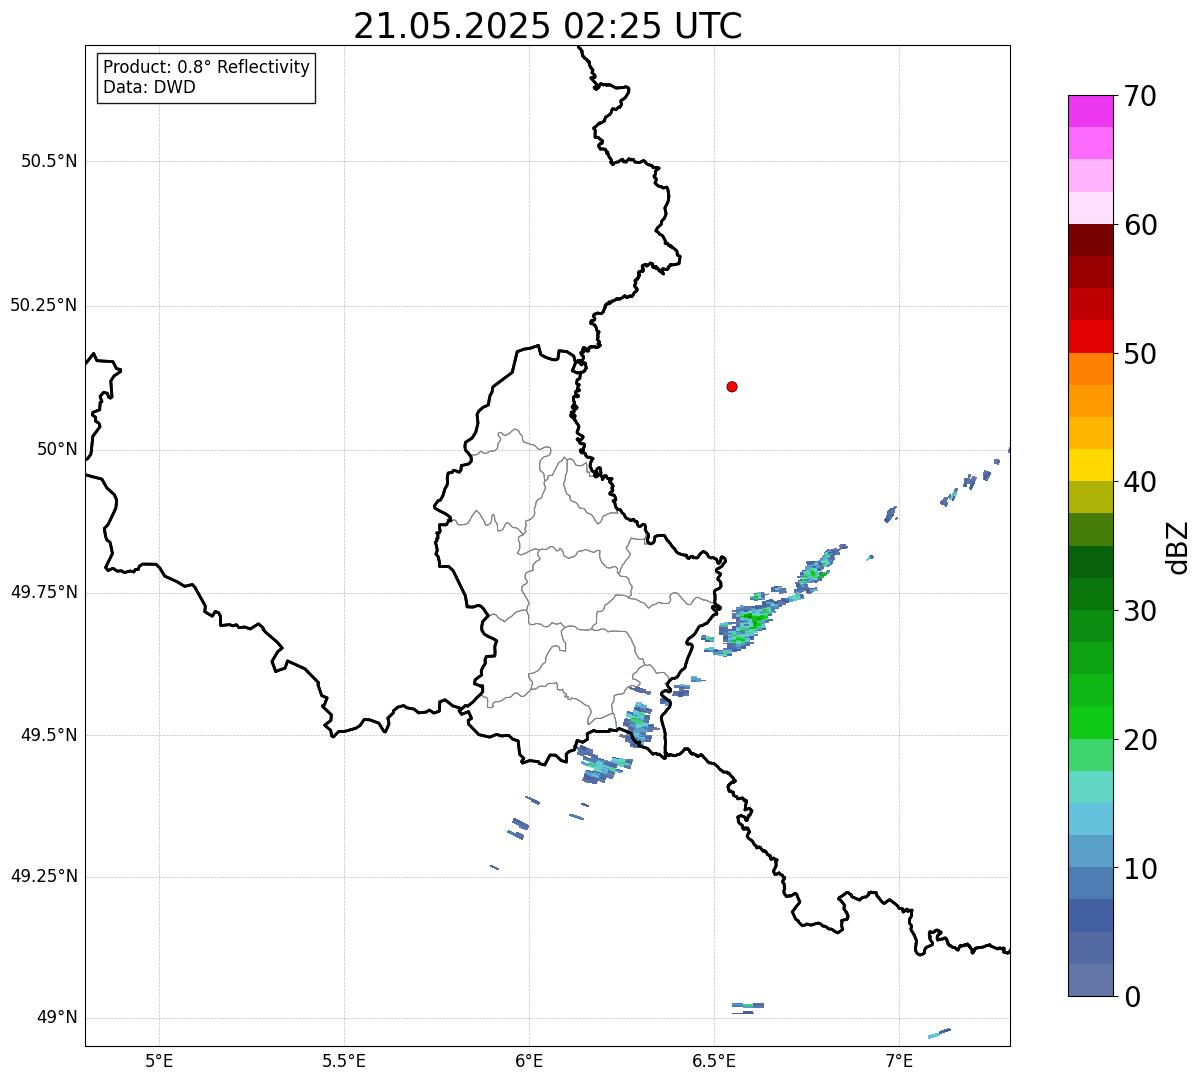Click the red station marker dot

pyautogui.click(x=732, y=386)
